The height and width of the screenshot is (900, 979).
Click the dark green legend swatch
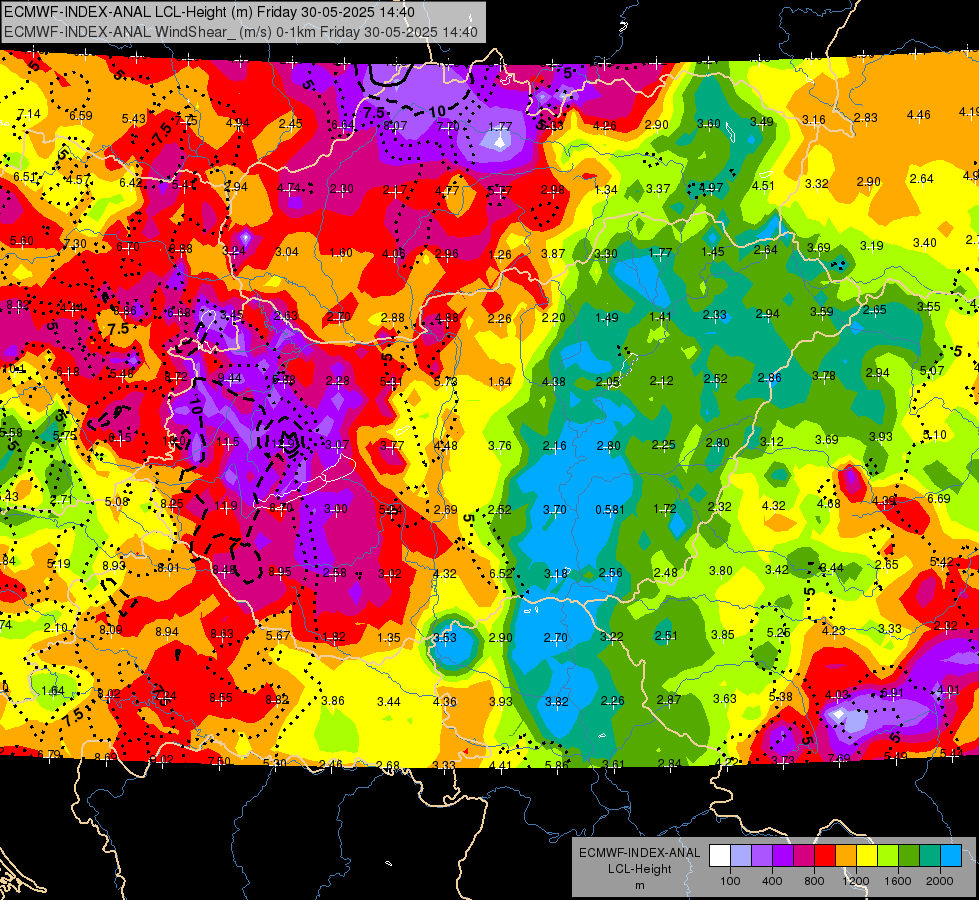click(909, 855)
